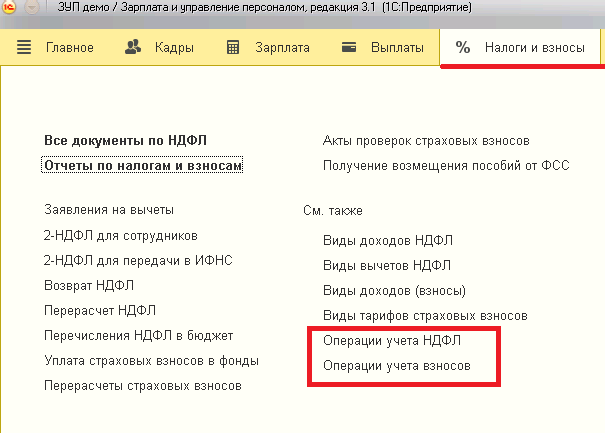The width and height of the screenshot is (605, 433).
Task: Click the people icon for Кадры
Action: [x=133, y=47]
